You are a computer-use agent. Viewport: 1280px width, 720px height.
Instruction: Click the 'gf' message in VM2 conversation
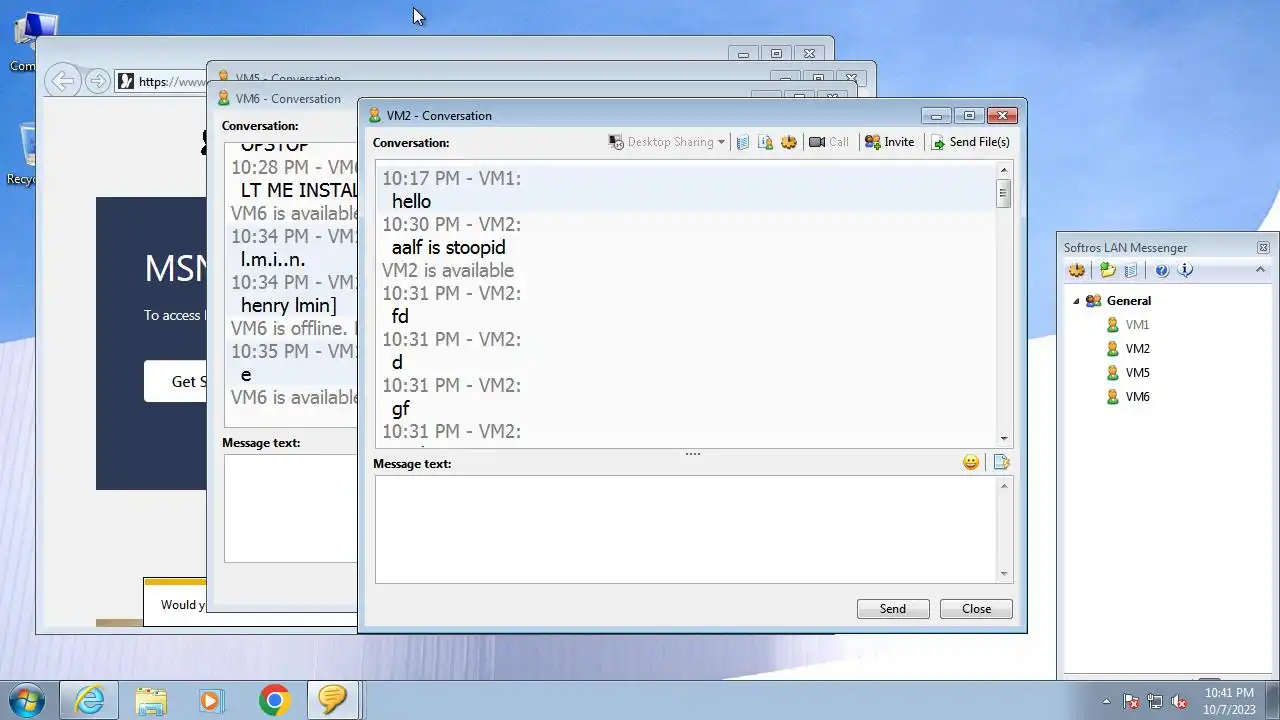[400, 408]
